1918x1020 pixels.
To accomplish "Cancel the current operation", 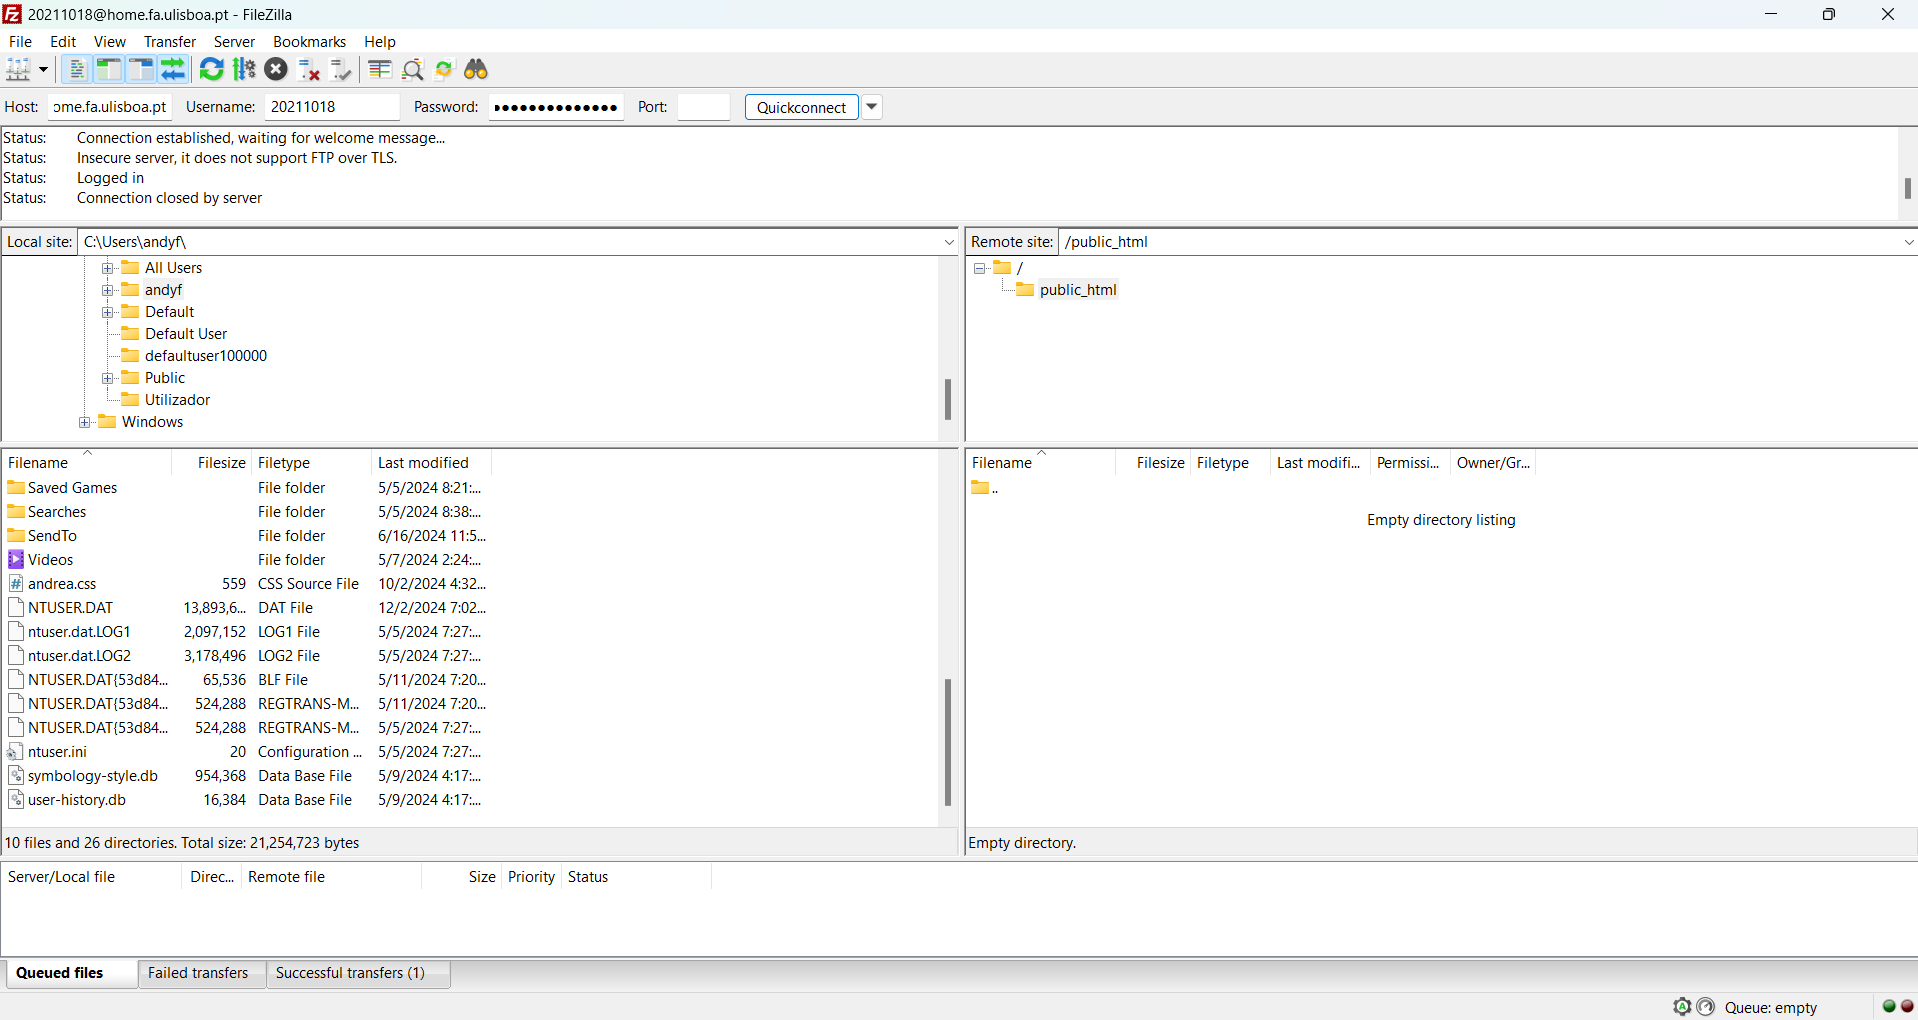I will 276,69.
